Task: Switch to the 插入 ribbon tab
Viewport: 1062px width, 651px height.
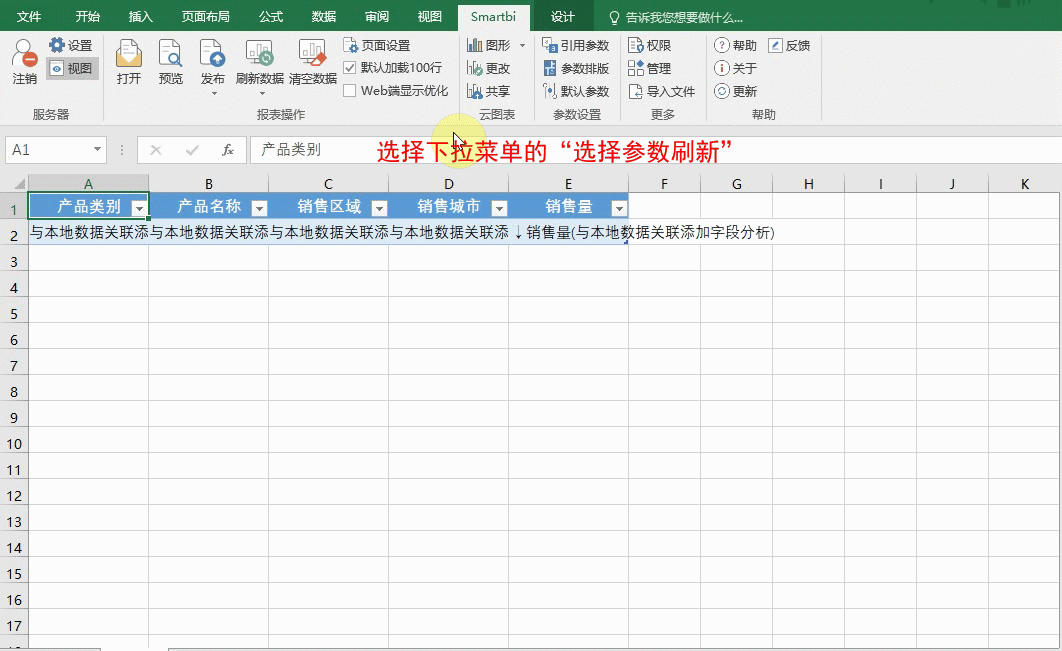Action: click(x=140, y=16)
